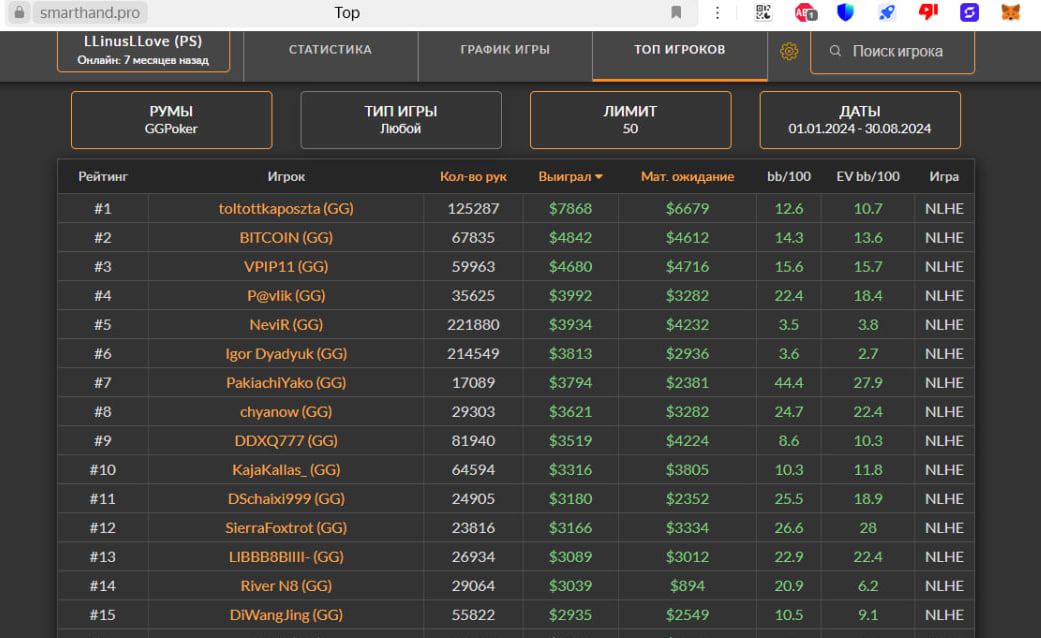Viewport: 1041px width, 638px height.
Task: Open player Igor Dyadyuk (GG)
Action: click(286, 354)
